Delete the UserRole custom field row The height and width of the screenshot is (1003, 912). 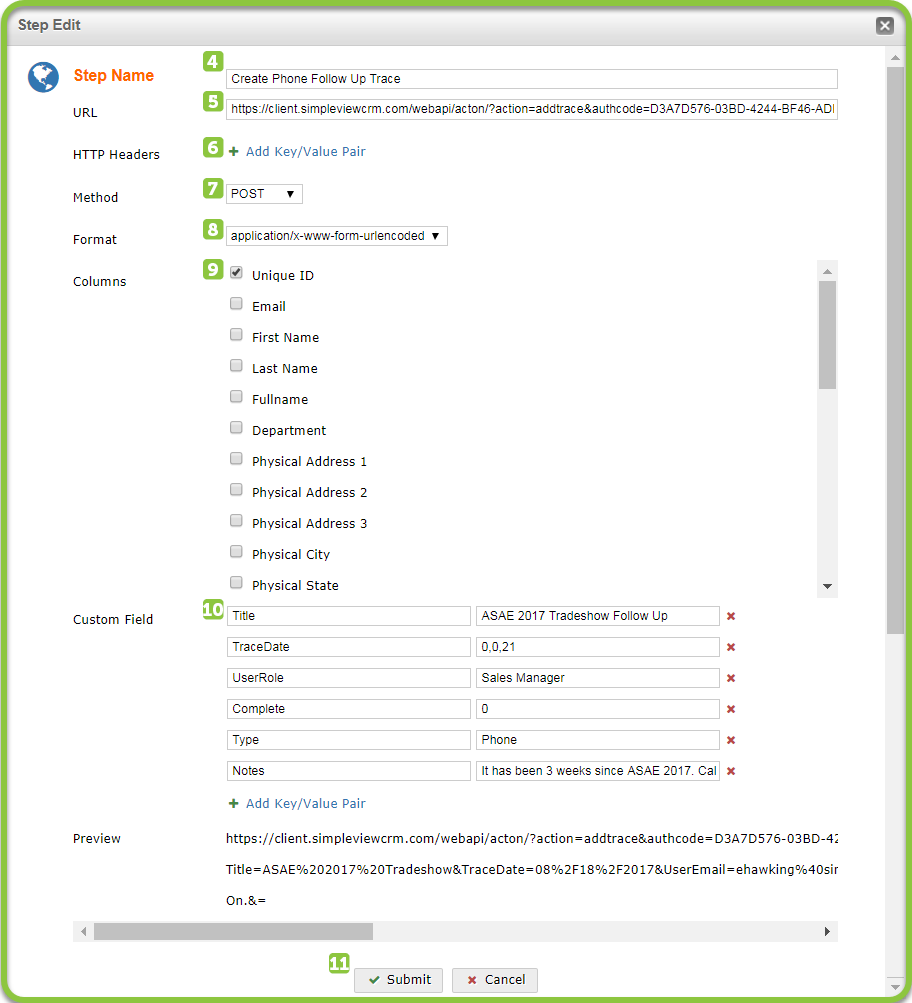[x=731, y=678]
